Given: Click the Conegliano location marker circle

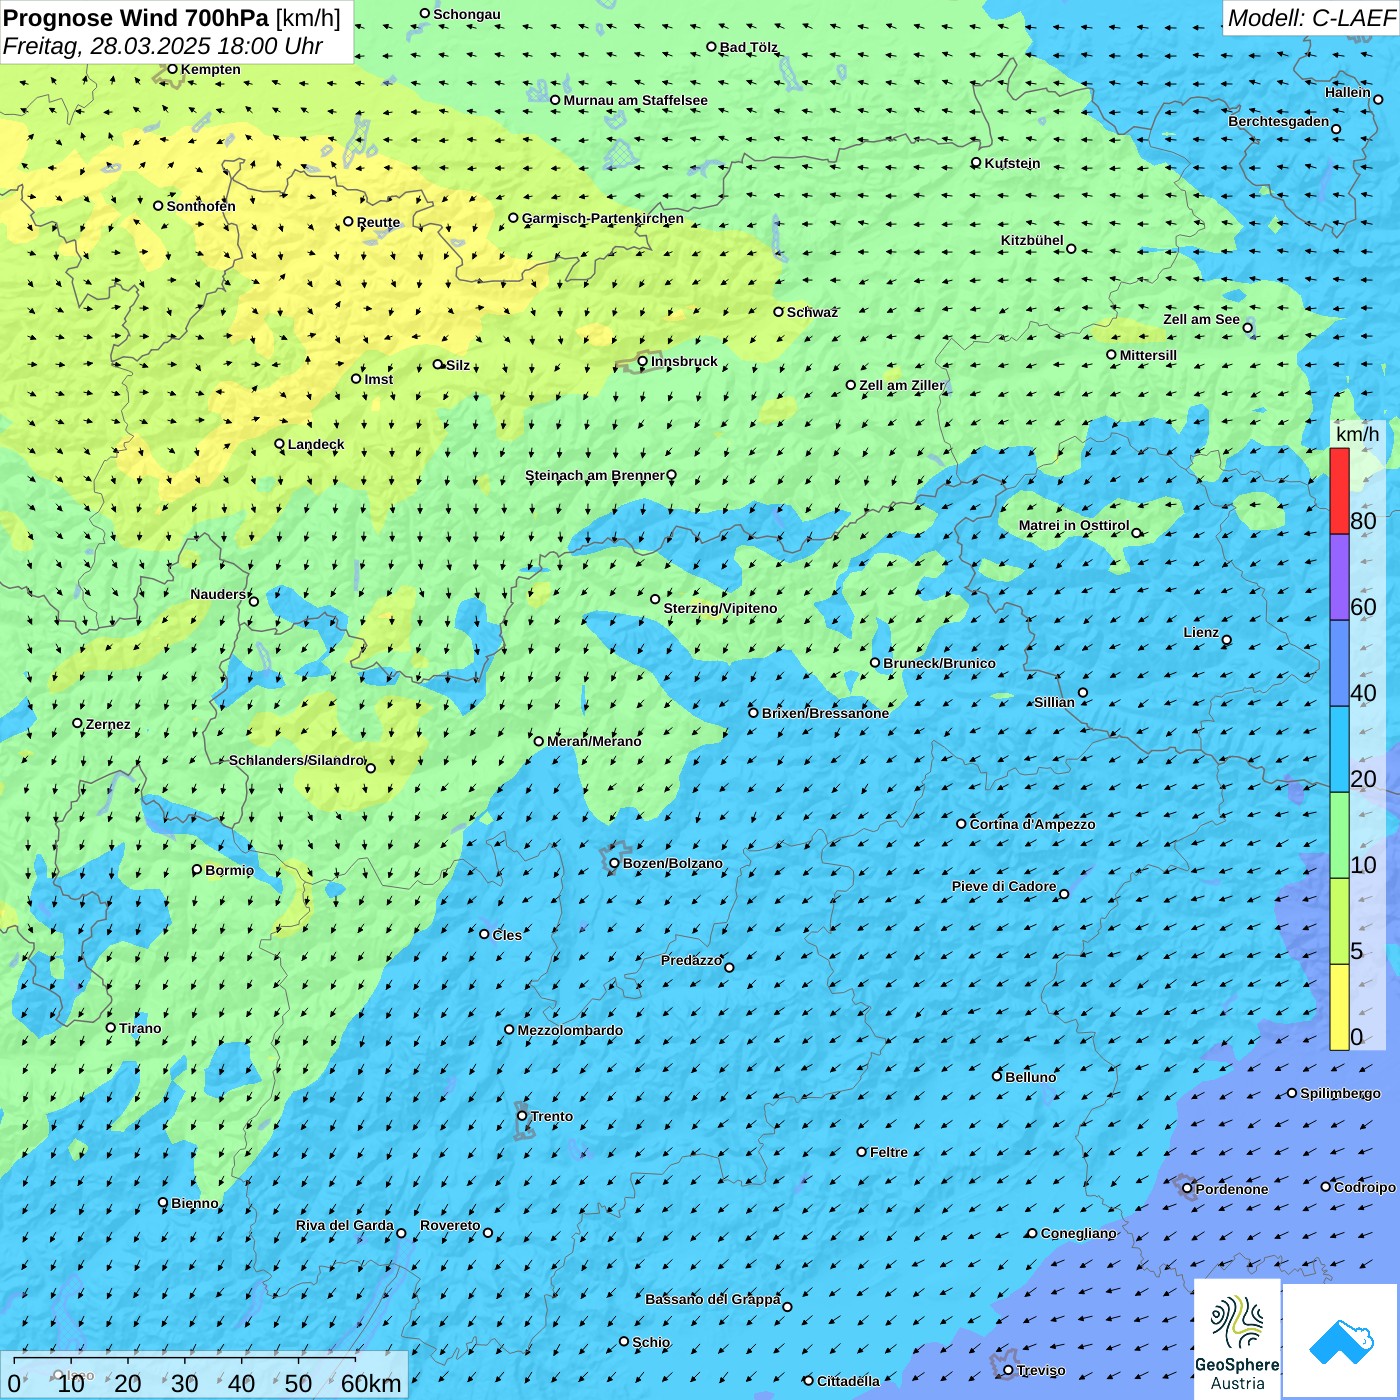Looking at the screenshot, I should point(1032,1233).
